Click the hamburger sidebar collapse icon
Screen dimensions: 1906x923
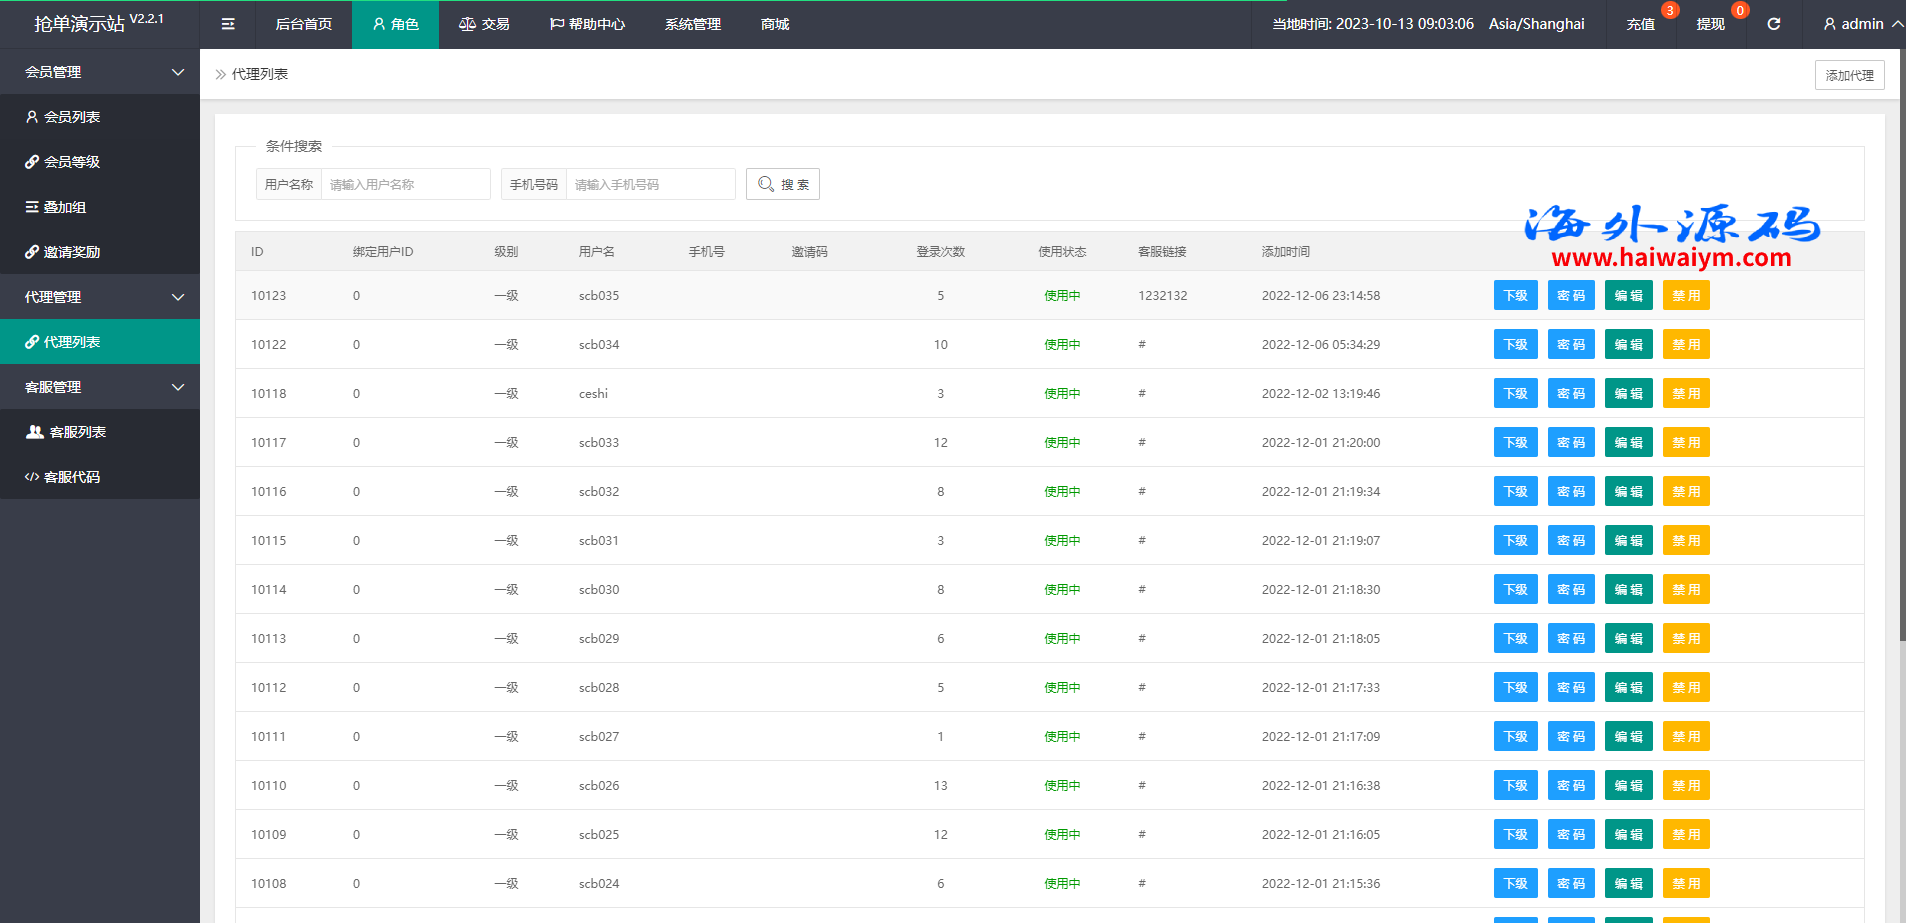point(228,24)
